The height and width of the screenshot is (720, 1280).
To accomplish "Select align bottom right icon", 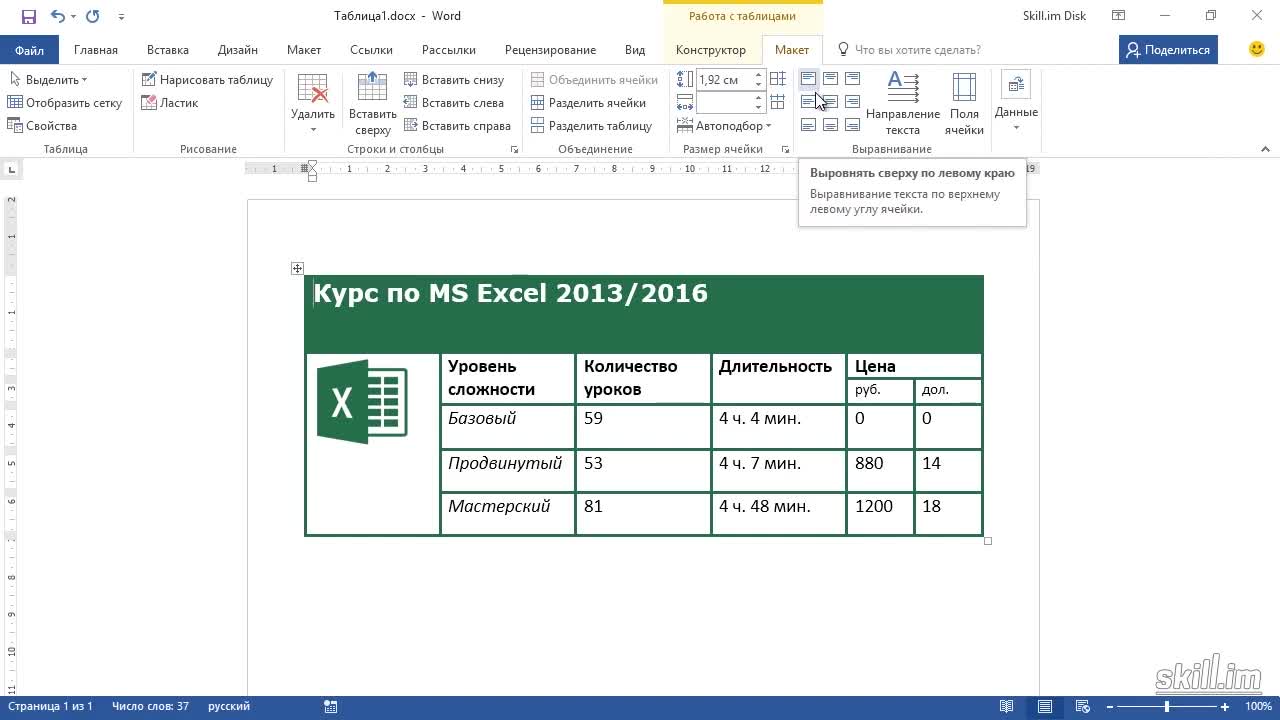I will pyautogui.click(x=852, y=125).
